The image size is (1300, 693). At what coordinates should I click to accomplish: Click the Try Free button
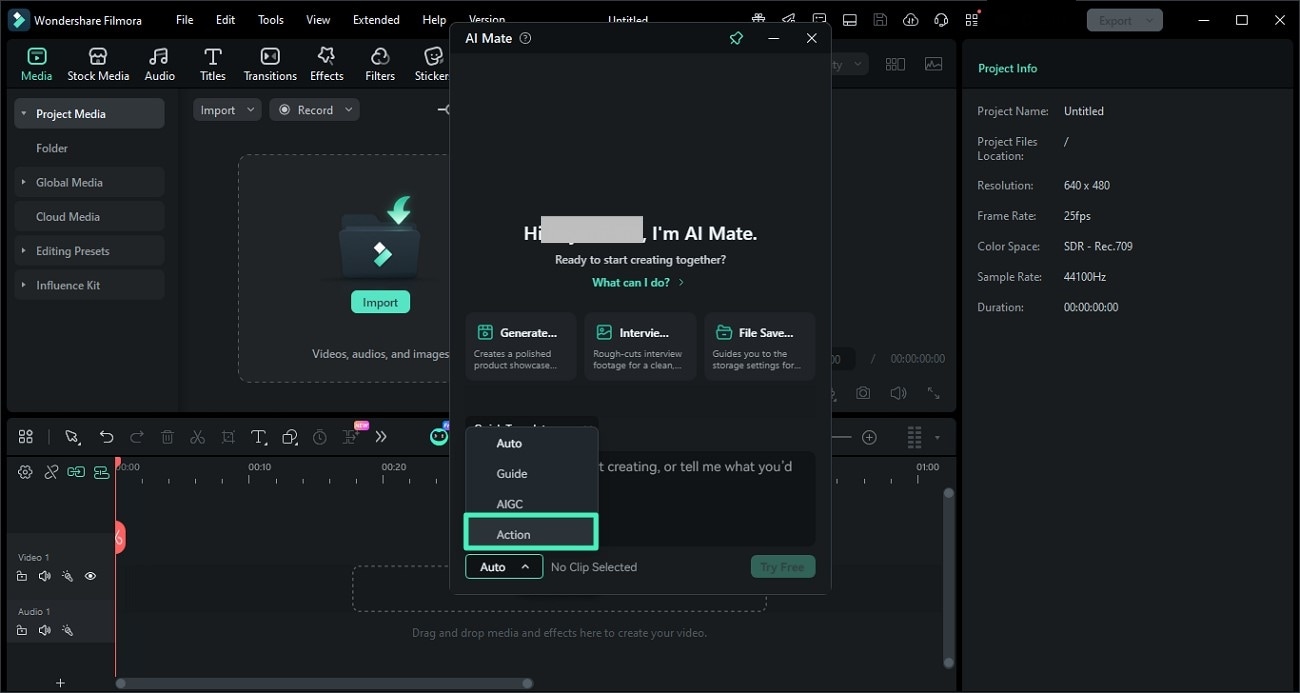(783, 567)
